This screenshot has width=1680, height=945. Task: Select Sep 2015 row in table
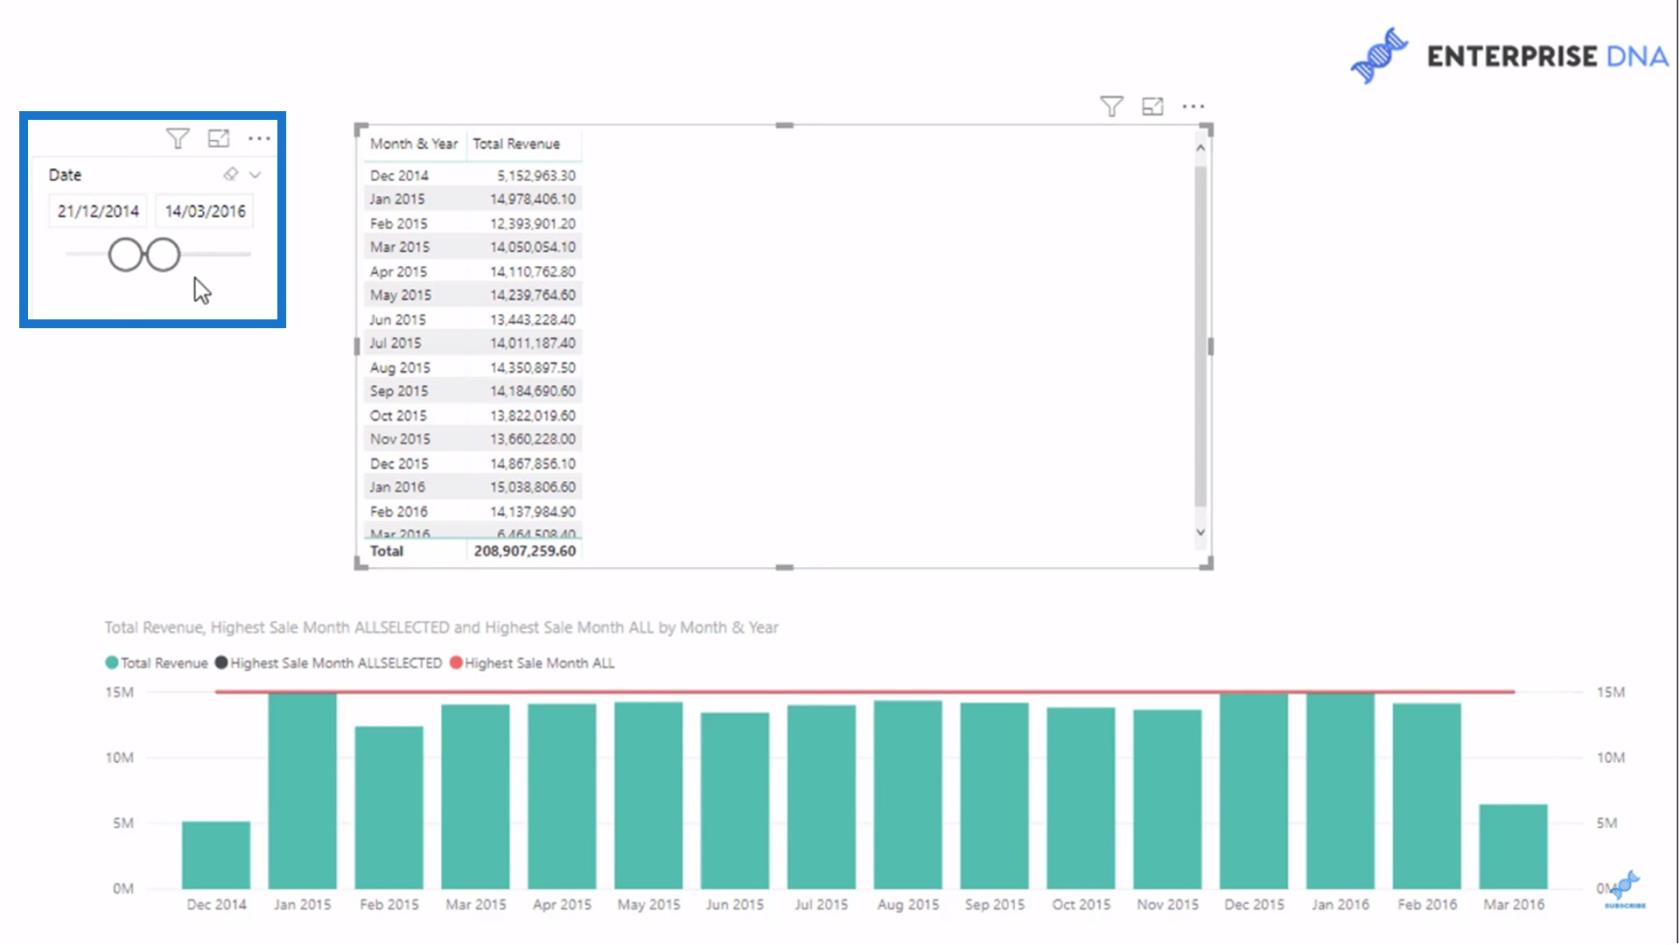click(473, 391)
